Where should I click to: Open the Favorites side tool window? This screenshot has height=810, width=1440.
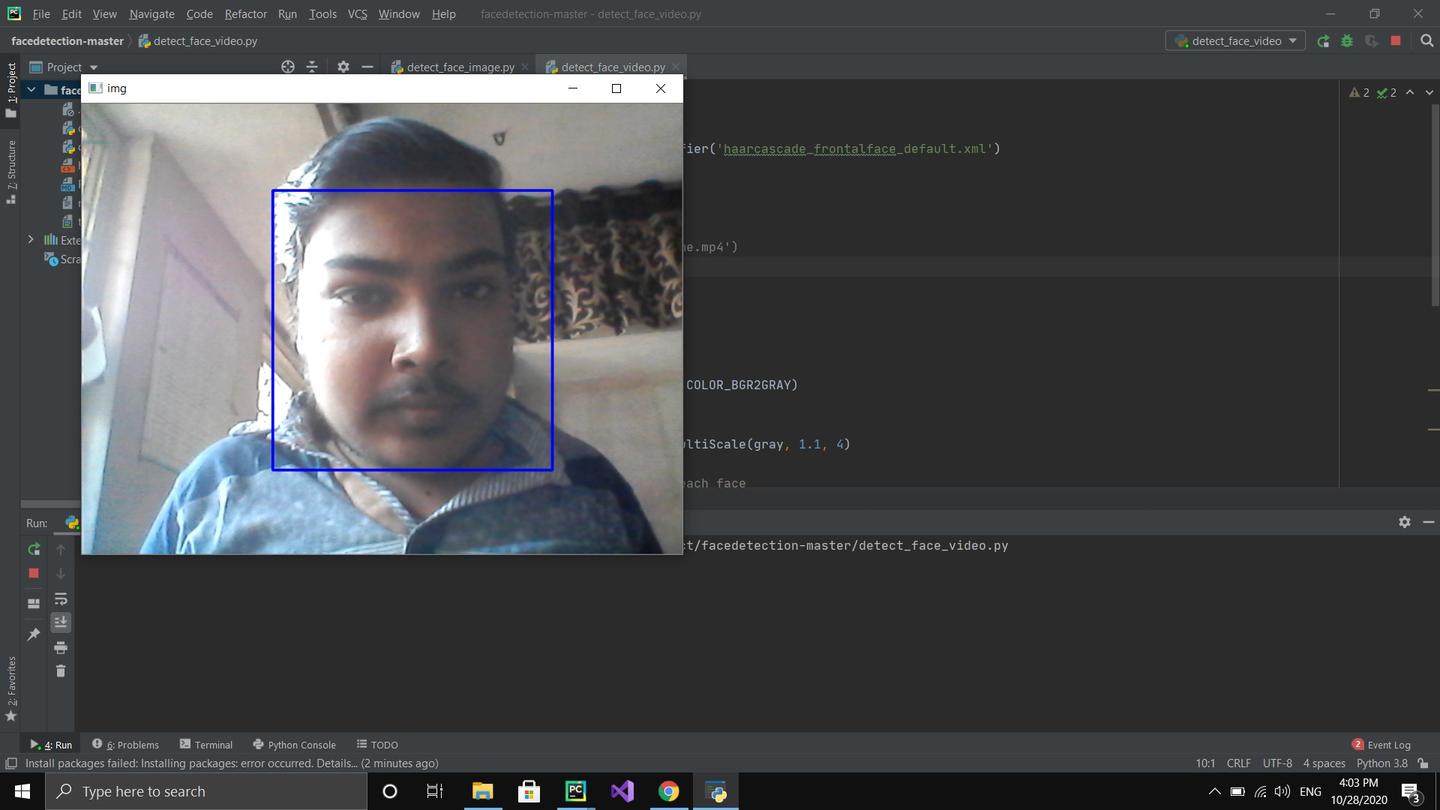(x=11, y=689)
